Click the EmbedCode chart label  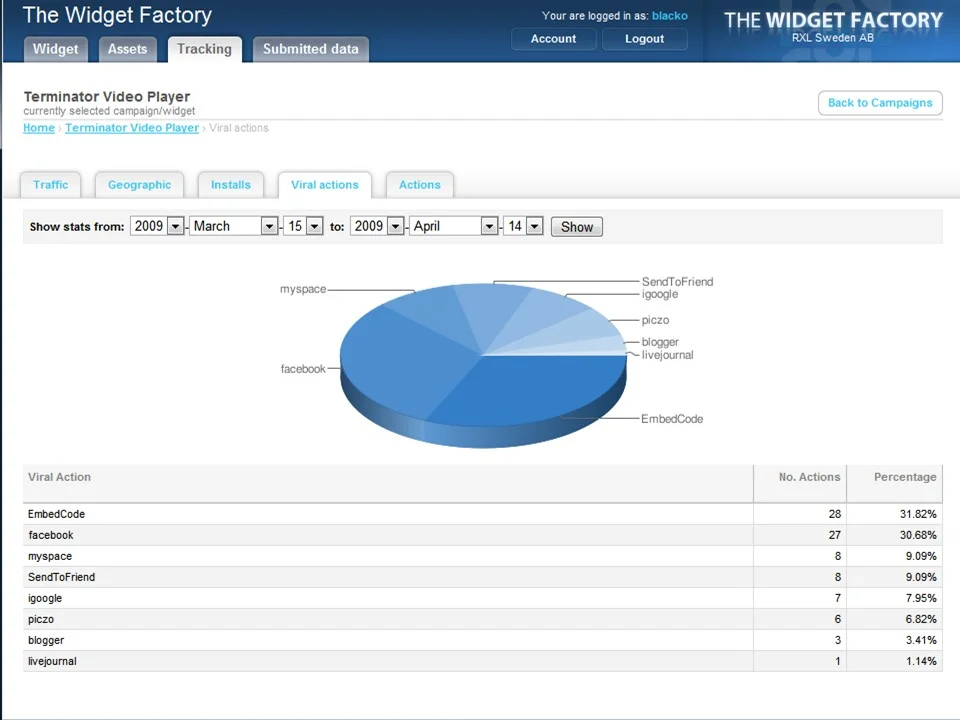coord(672,419)
